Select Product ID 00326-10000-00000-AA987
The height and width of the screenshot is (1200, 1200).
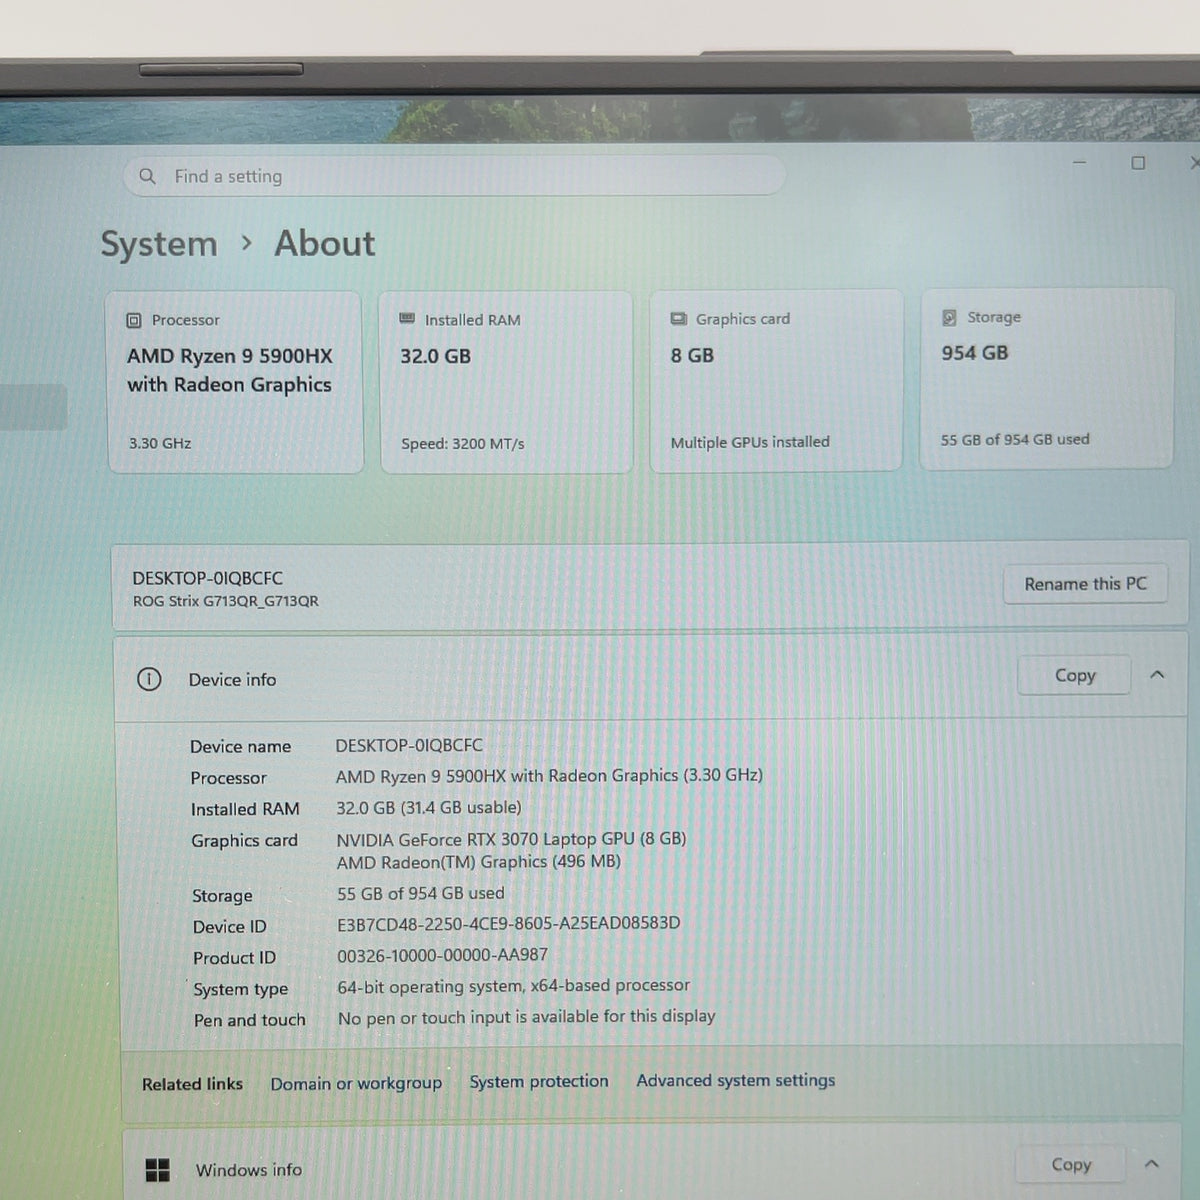[442, 955]
